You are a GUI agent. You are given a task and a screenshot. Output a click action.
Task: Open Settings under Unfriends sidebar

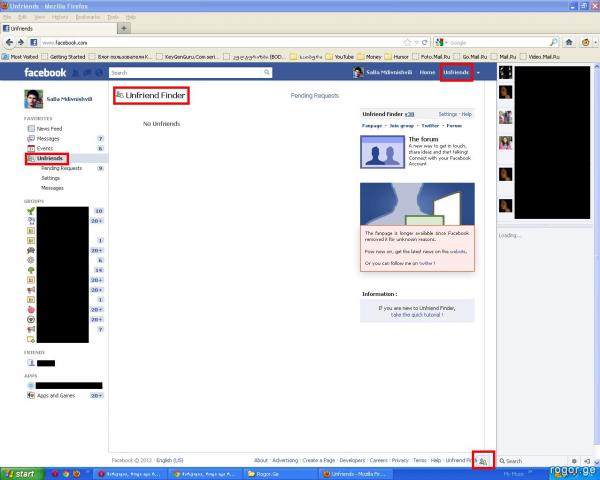coord(51,178)
